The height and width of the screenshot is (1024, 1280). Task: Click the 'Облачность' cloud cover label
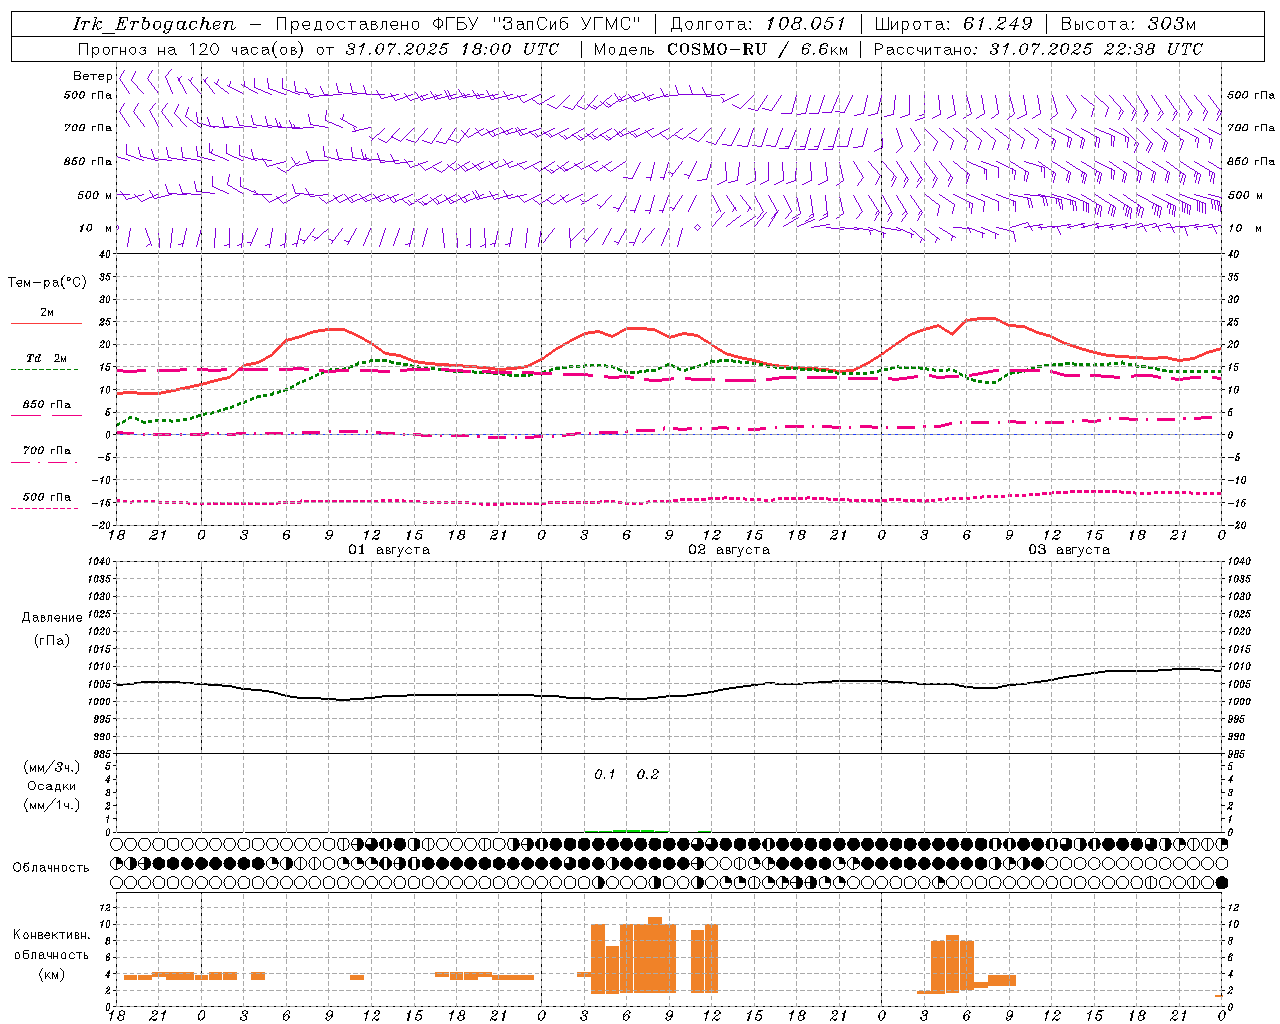coord(51,868)
